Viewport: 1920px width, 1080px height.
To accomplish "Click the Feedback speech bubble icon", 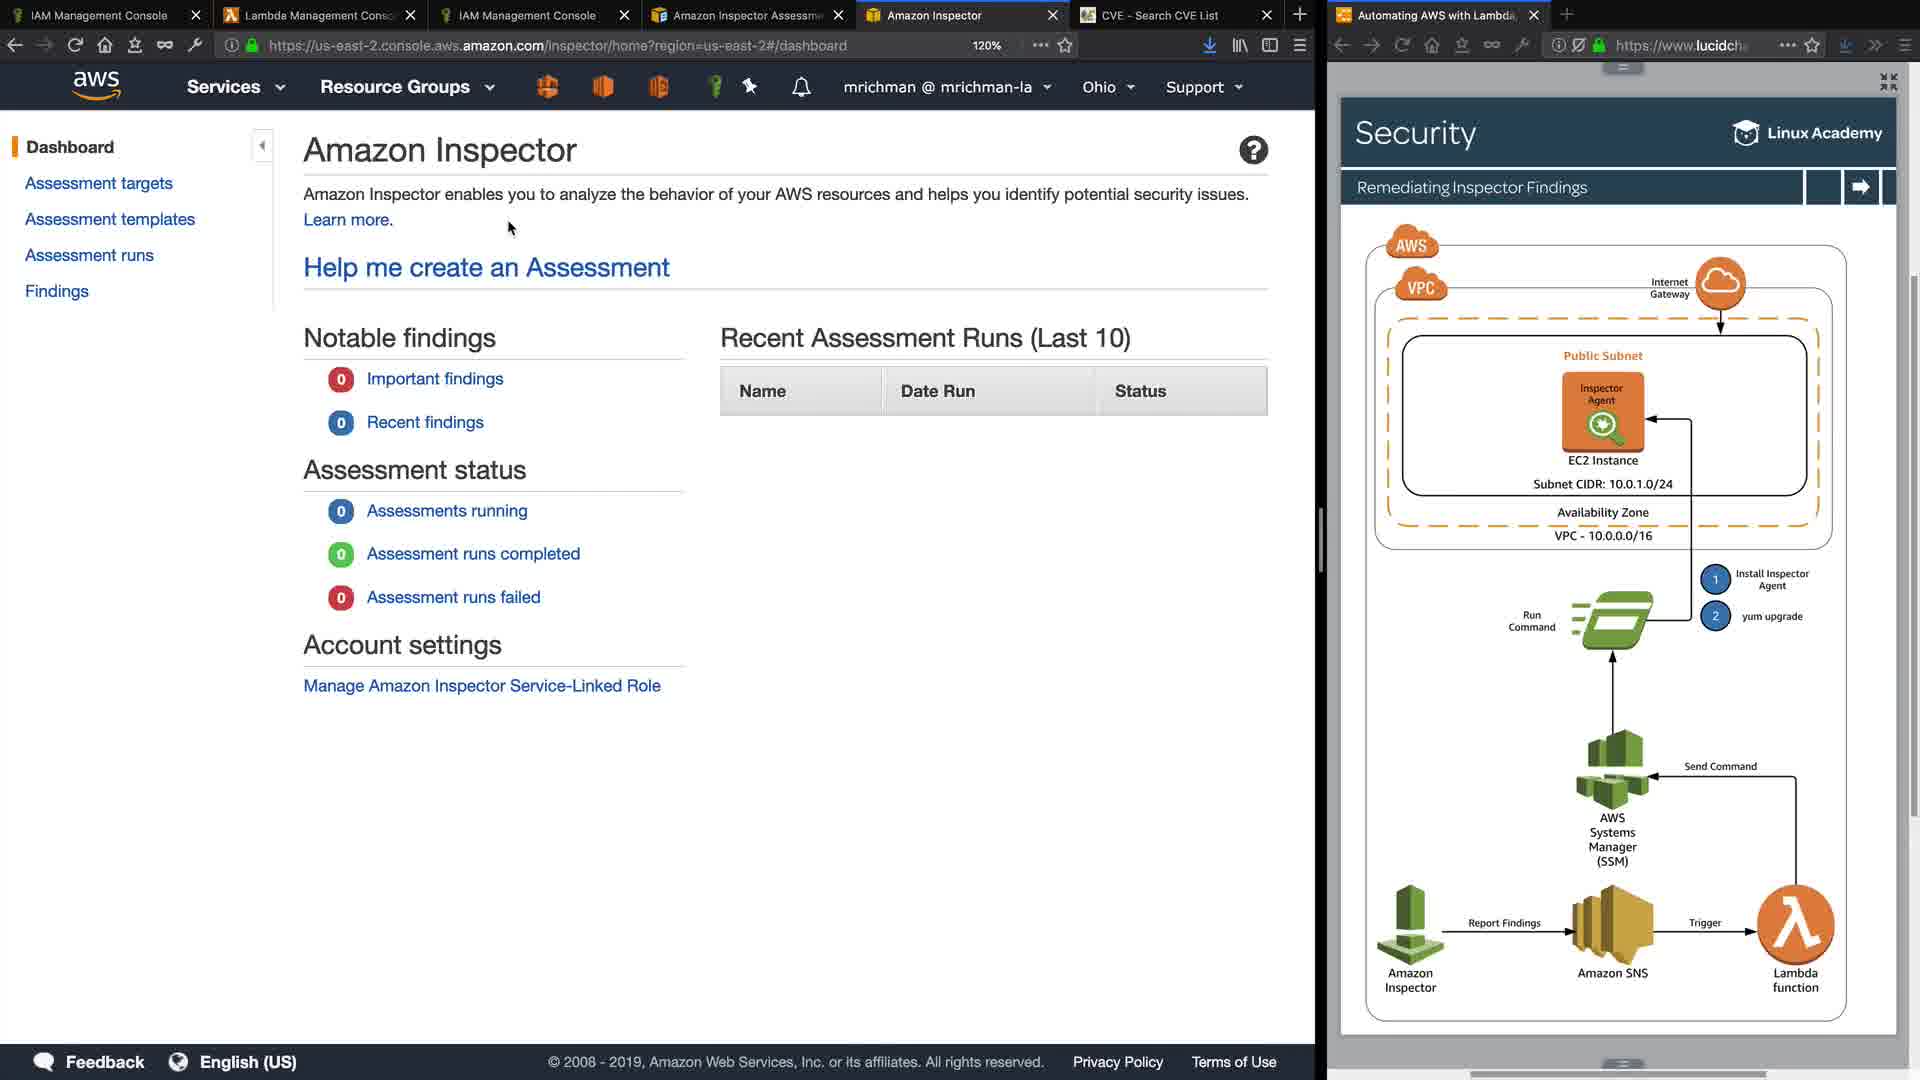I will tap(44, 1062).
